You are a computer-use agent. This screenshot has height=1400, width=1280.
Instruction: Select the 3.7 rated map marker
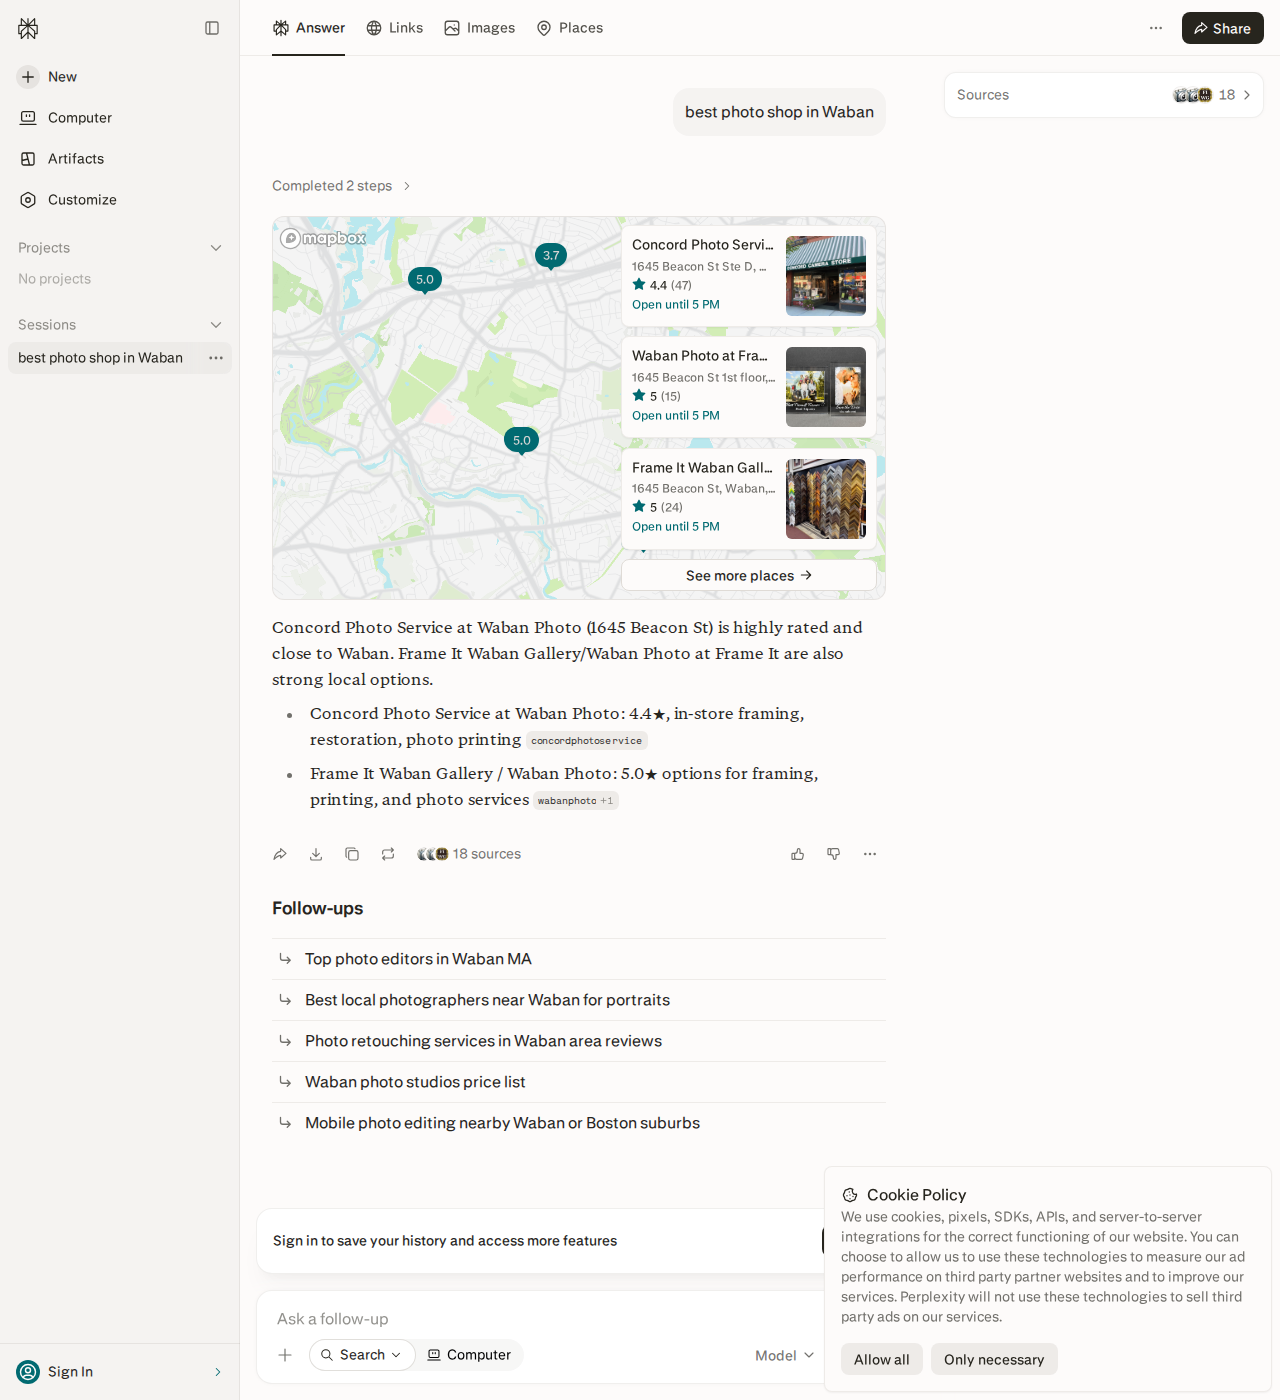pyautogui.click(x=551, y=256)
